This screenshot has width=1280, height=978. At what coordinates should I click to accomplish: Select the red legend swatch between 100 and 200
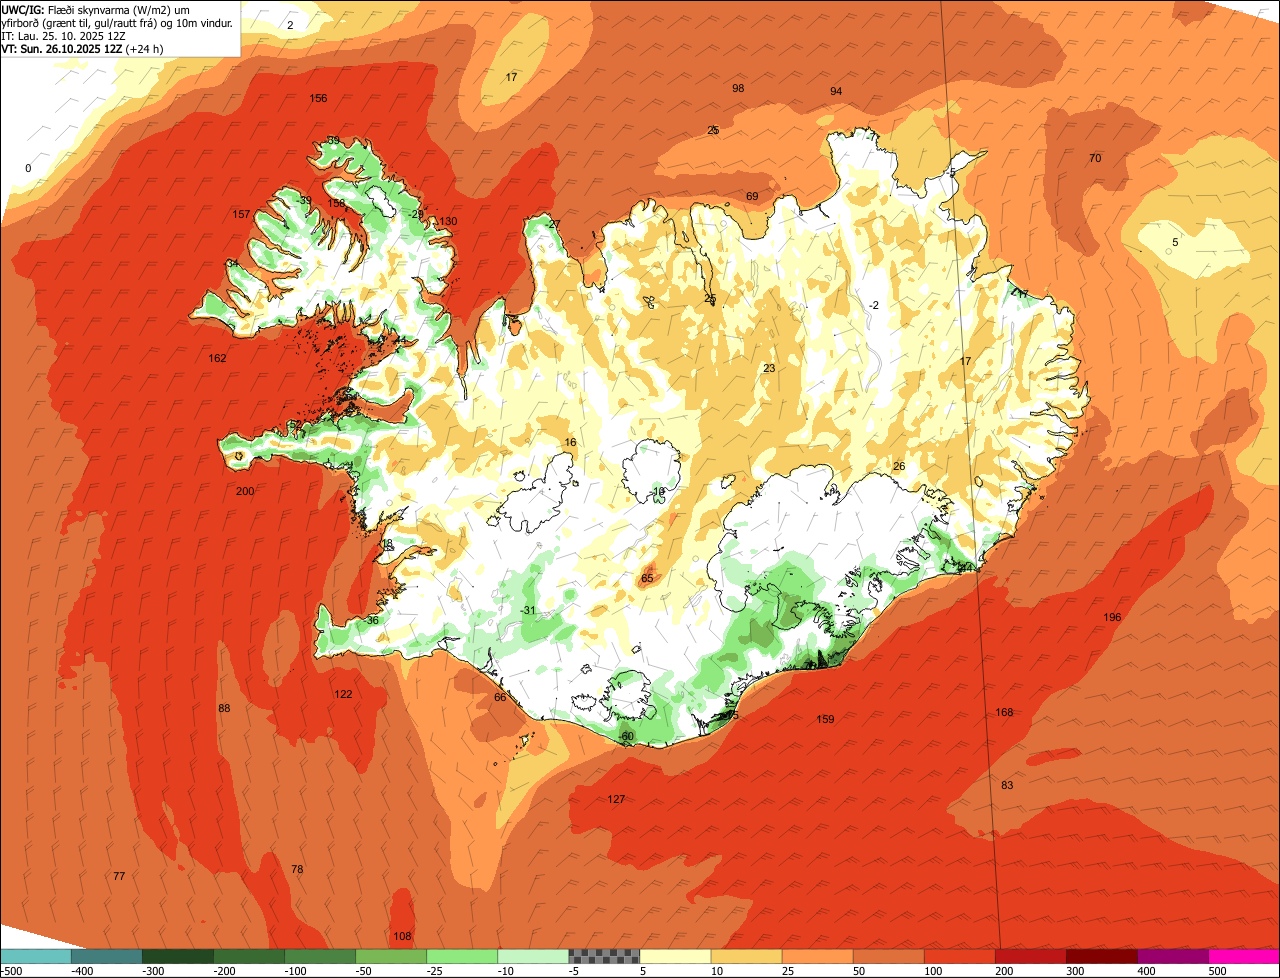coord(959,956)
